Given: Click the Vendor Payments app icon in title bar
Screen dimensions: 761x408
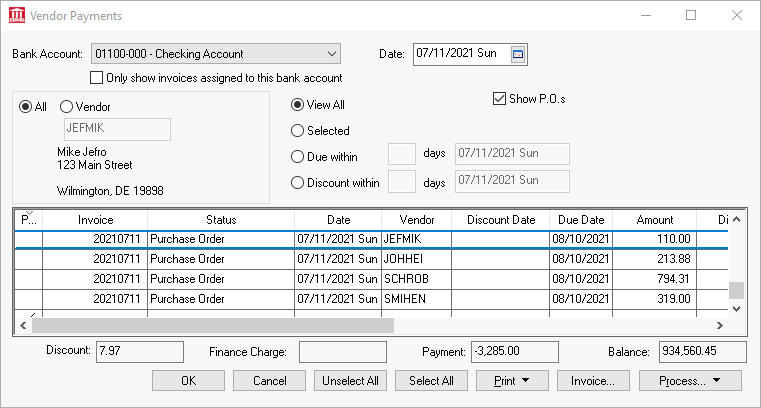Looking at the screenshot, I should tap(17, 15).
